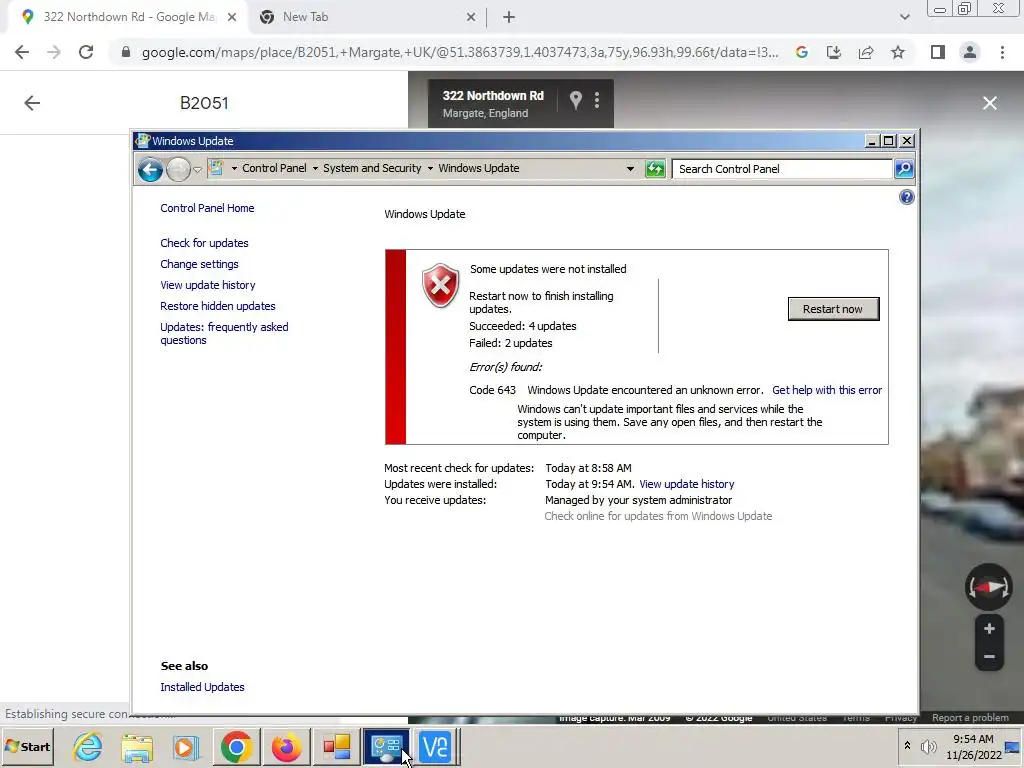
Task: Close Street View with the X icon
Action: [x=990, y=103]
